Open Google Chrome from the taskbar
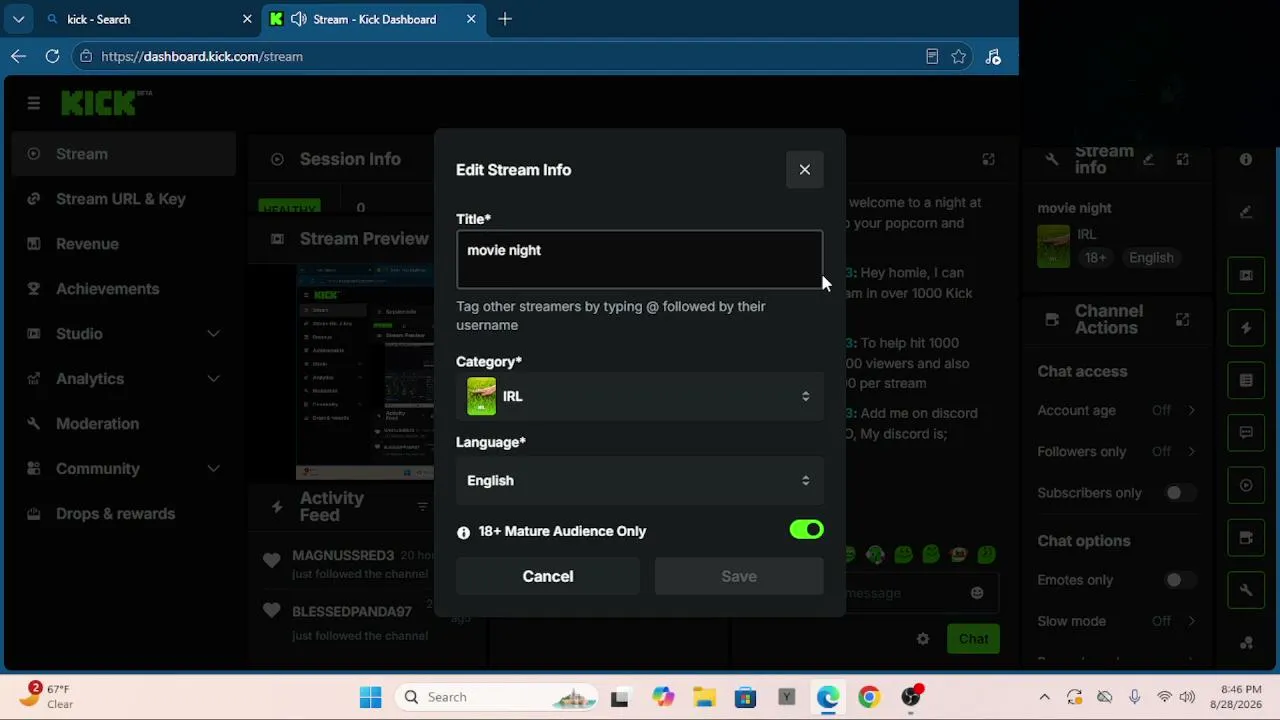 [869, 698]
